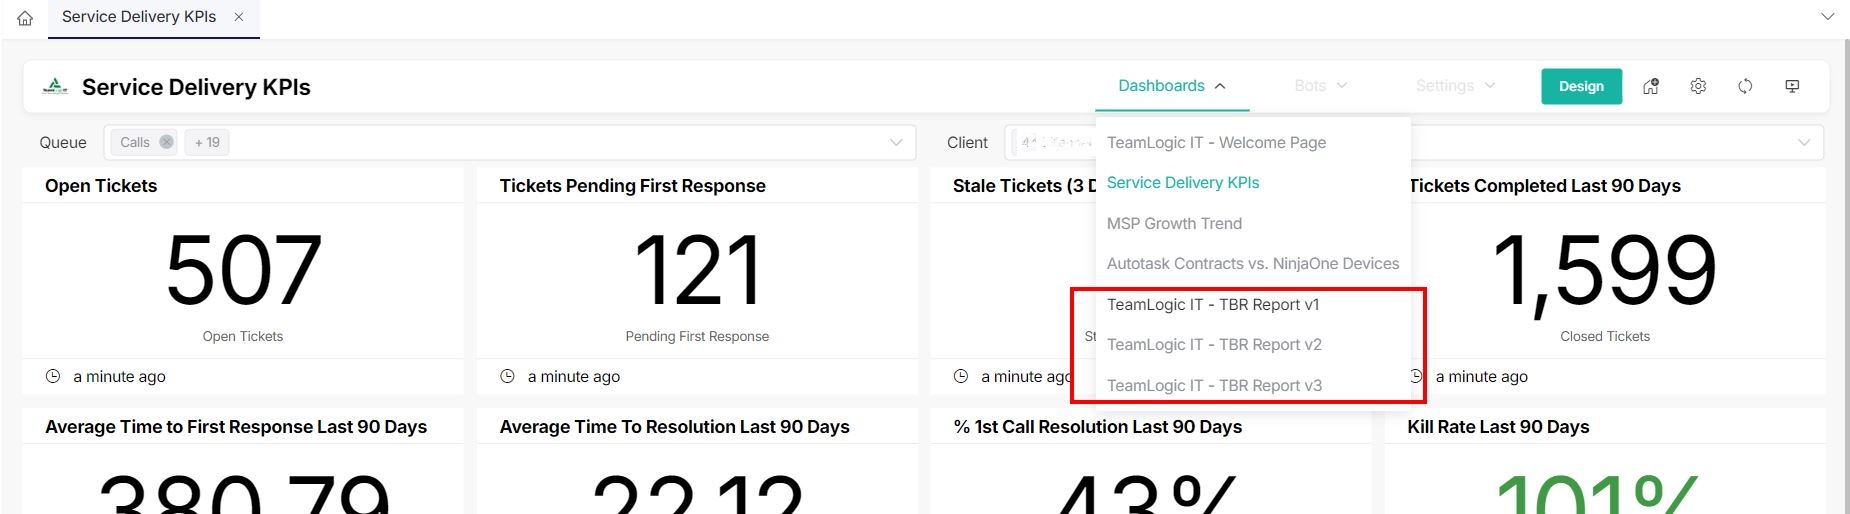Click clock icon under Open Tickets
This screenshot has width=1850, height=514.
pos(53,377)
